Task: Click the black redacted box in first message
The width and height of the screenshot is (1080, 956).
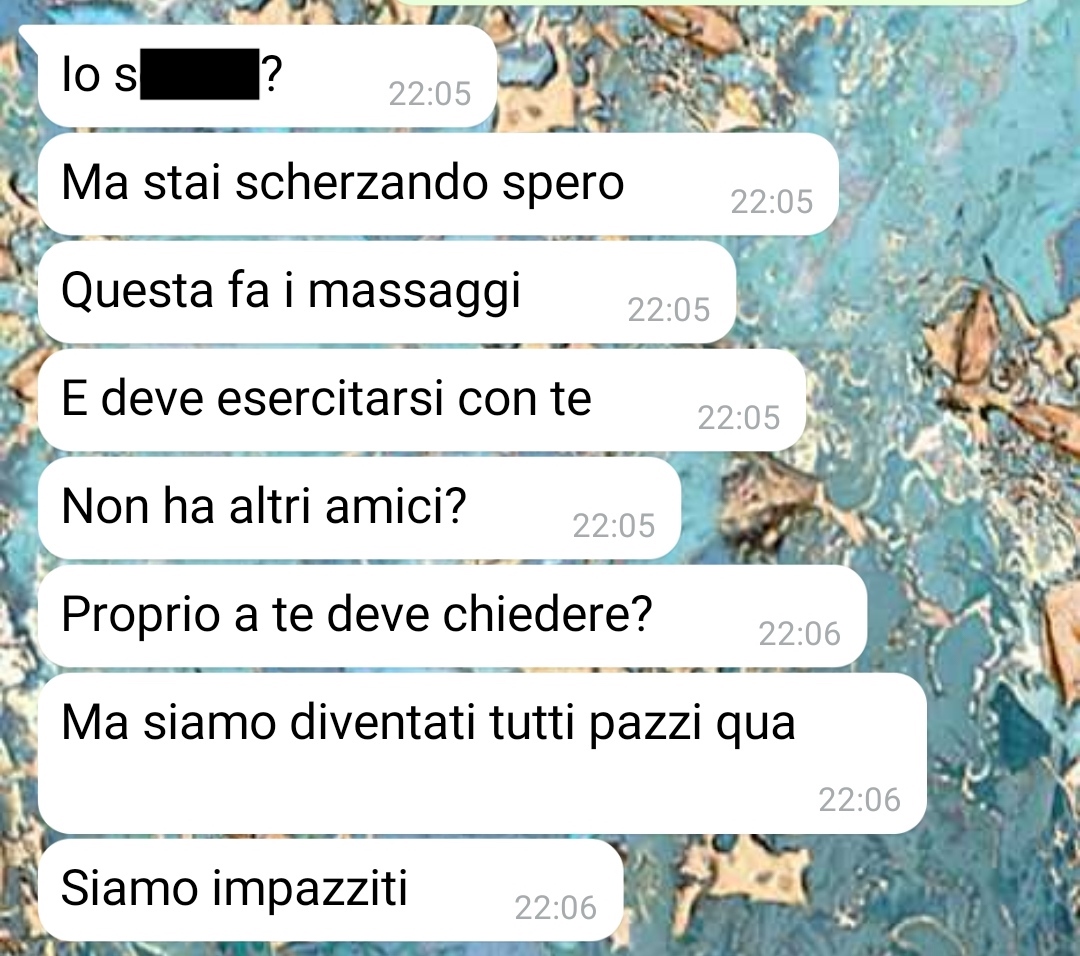Action: 200,74
